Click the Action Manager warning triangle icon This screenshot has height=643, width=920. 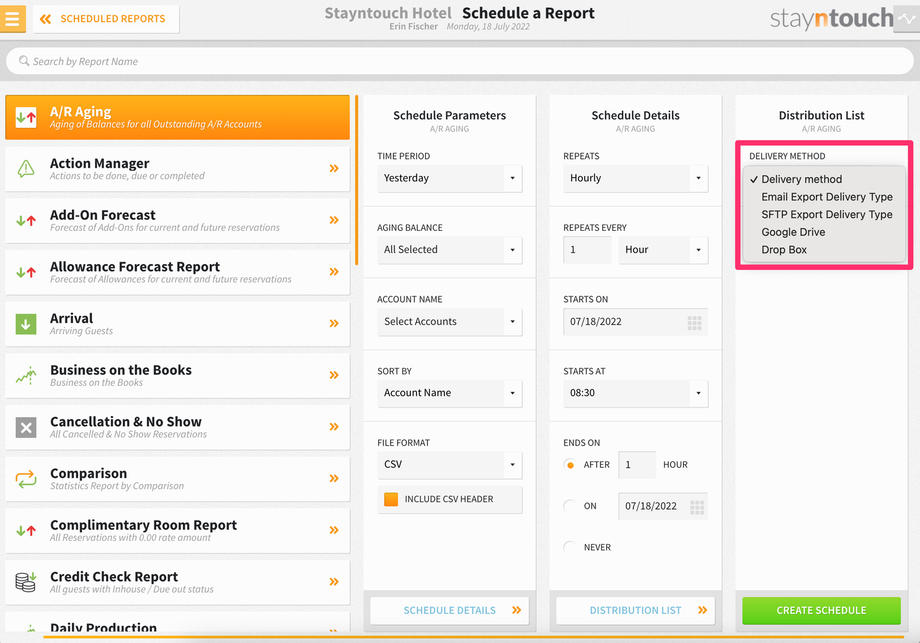pos(26,169)
